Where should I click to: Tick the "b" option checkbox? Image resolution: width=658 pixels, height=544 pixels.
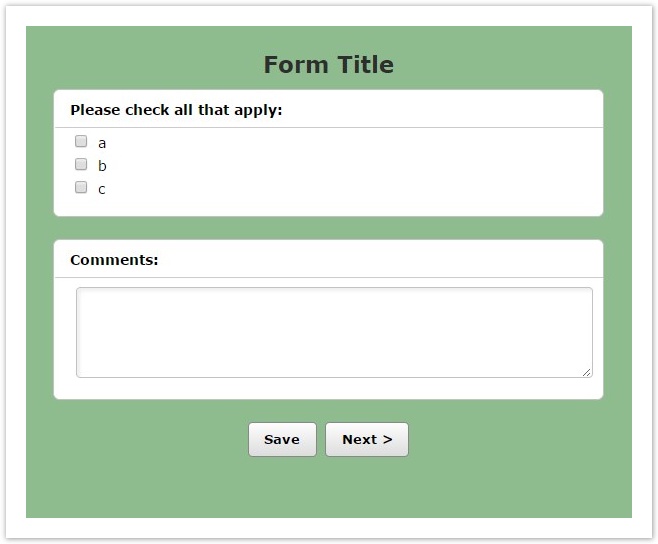(81, 165)
